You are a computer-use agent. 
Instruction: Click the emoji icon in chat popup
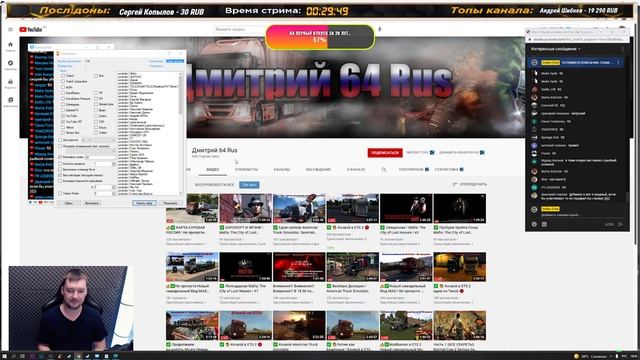point(534,224)
